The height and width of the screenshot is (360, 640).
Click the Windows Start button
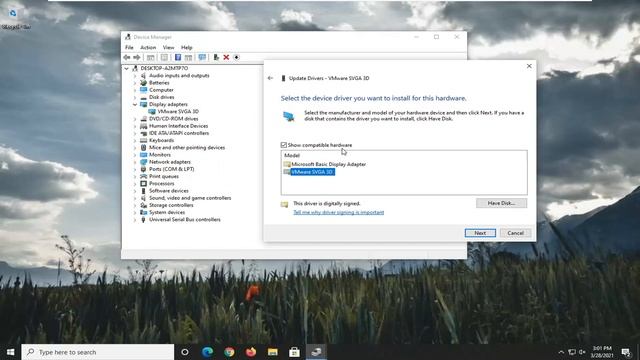tap(11, 352)
